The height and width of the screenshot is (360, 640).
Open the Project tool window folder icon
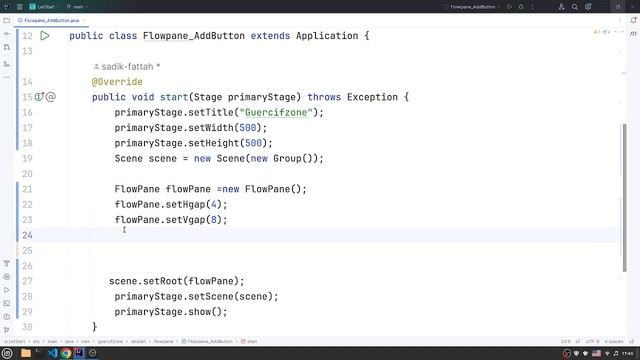coord(7,20)
